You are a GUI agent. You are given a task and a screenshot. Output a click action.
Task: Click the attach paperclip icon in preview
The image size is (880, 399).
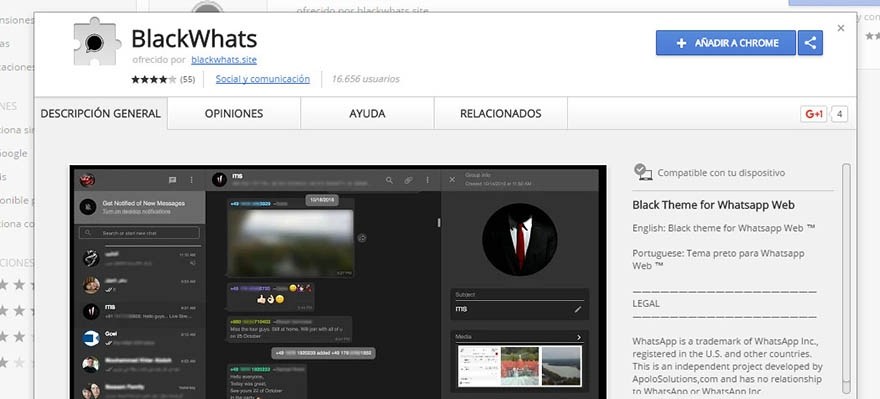pos(409,180)
